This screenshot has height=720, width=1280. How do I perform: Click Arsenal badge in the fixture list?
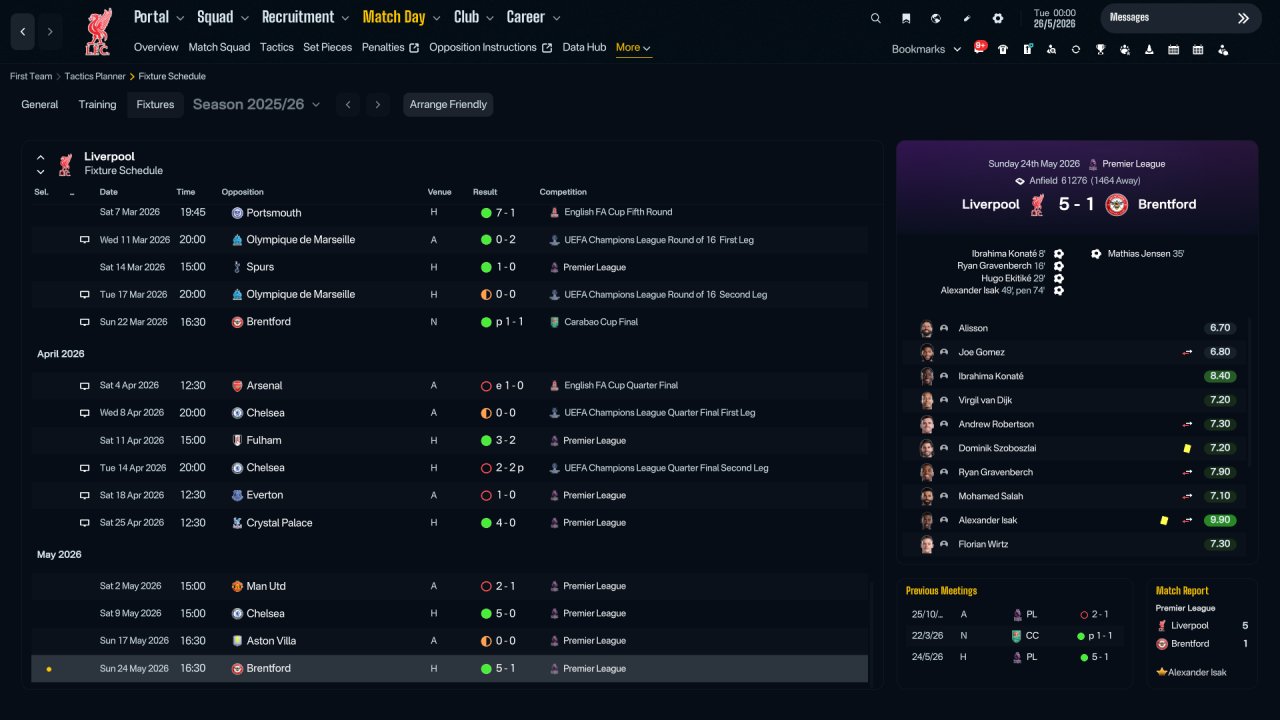click(x=237, y=386)
